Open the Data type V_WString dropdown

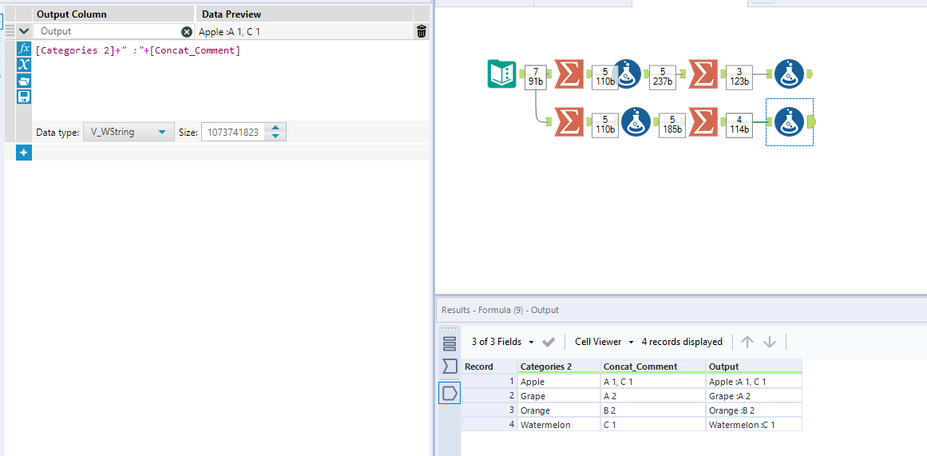(x=128, y=132)
